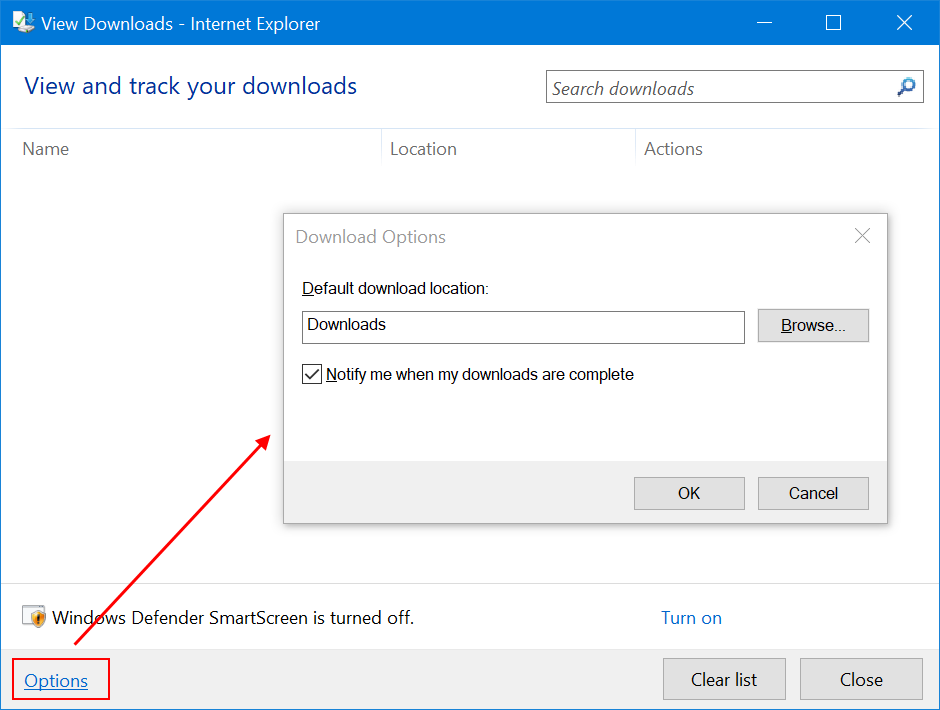Maximize the View Downloads window
940x710 pixels.
point(833,23)
